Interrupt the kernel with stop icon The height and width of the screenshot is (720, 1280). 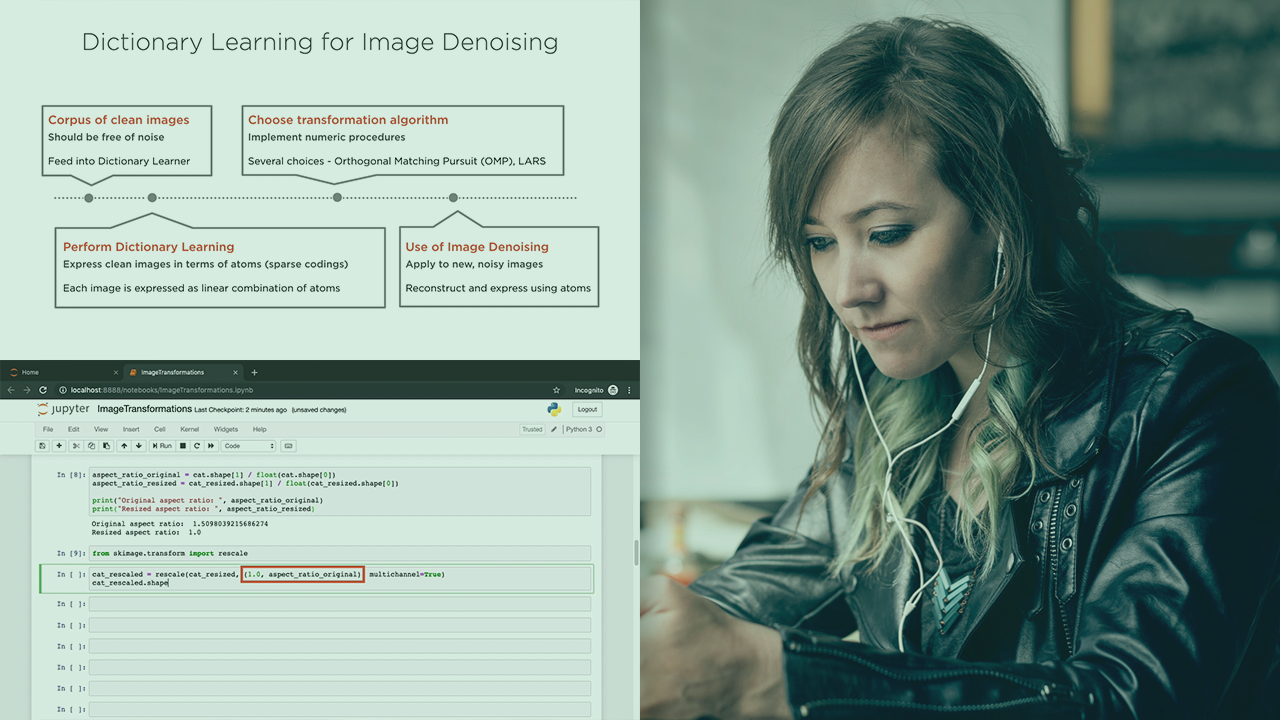click(x=183, y=446)
